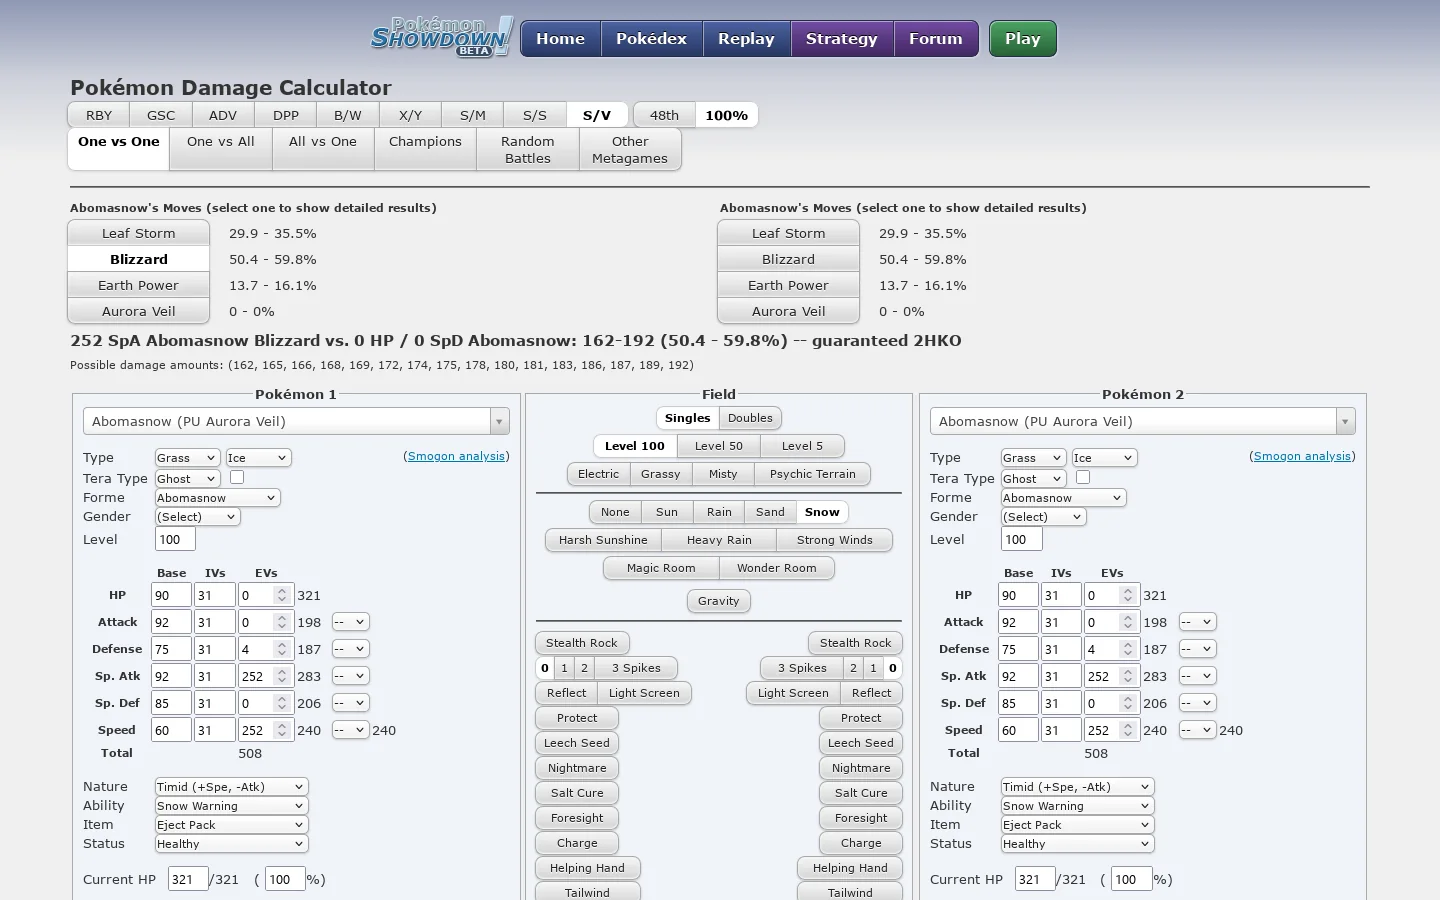1440x900 pixels.
Task: Select the 48th notation option
Action: tap(664, 115)
